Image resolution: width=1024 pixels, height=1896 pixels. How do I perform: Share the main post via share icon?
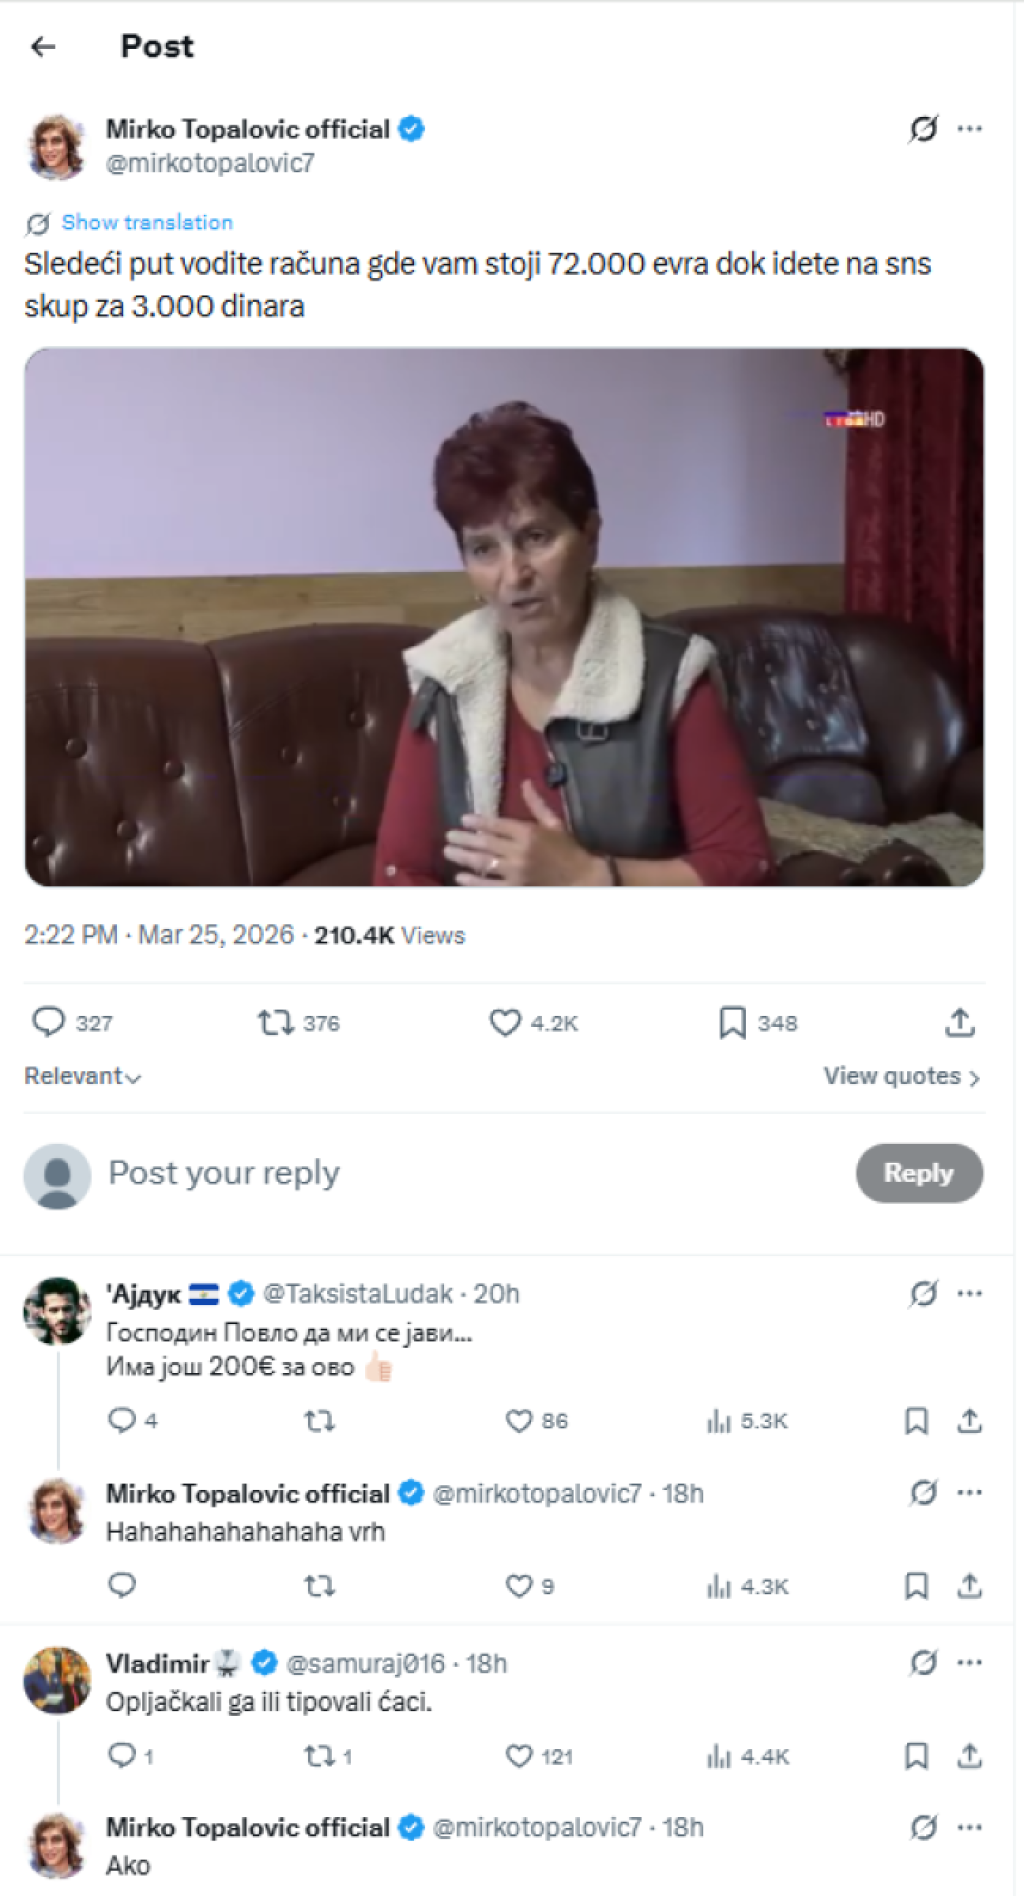pyautogui.click(x=959, y=1022)
